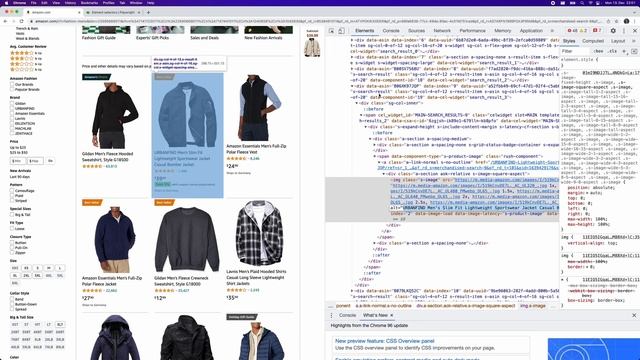This screenshot has width=640, height=360.
Task: Open DevTools settings gear
Action: click(x=613, y=31)
